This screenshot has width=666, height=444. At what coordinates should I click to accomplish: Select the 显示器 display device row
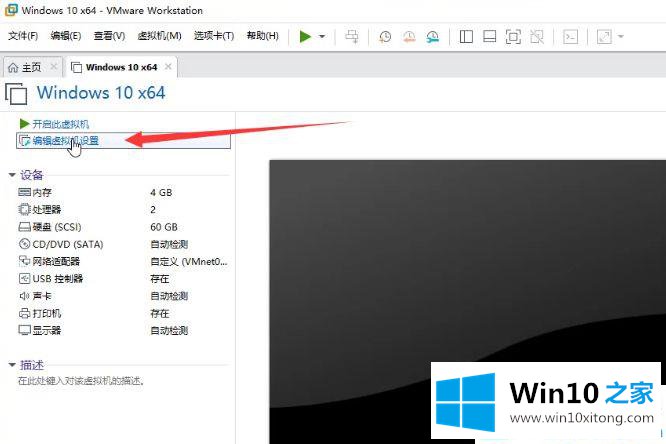coord(123,330)
